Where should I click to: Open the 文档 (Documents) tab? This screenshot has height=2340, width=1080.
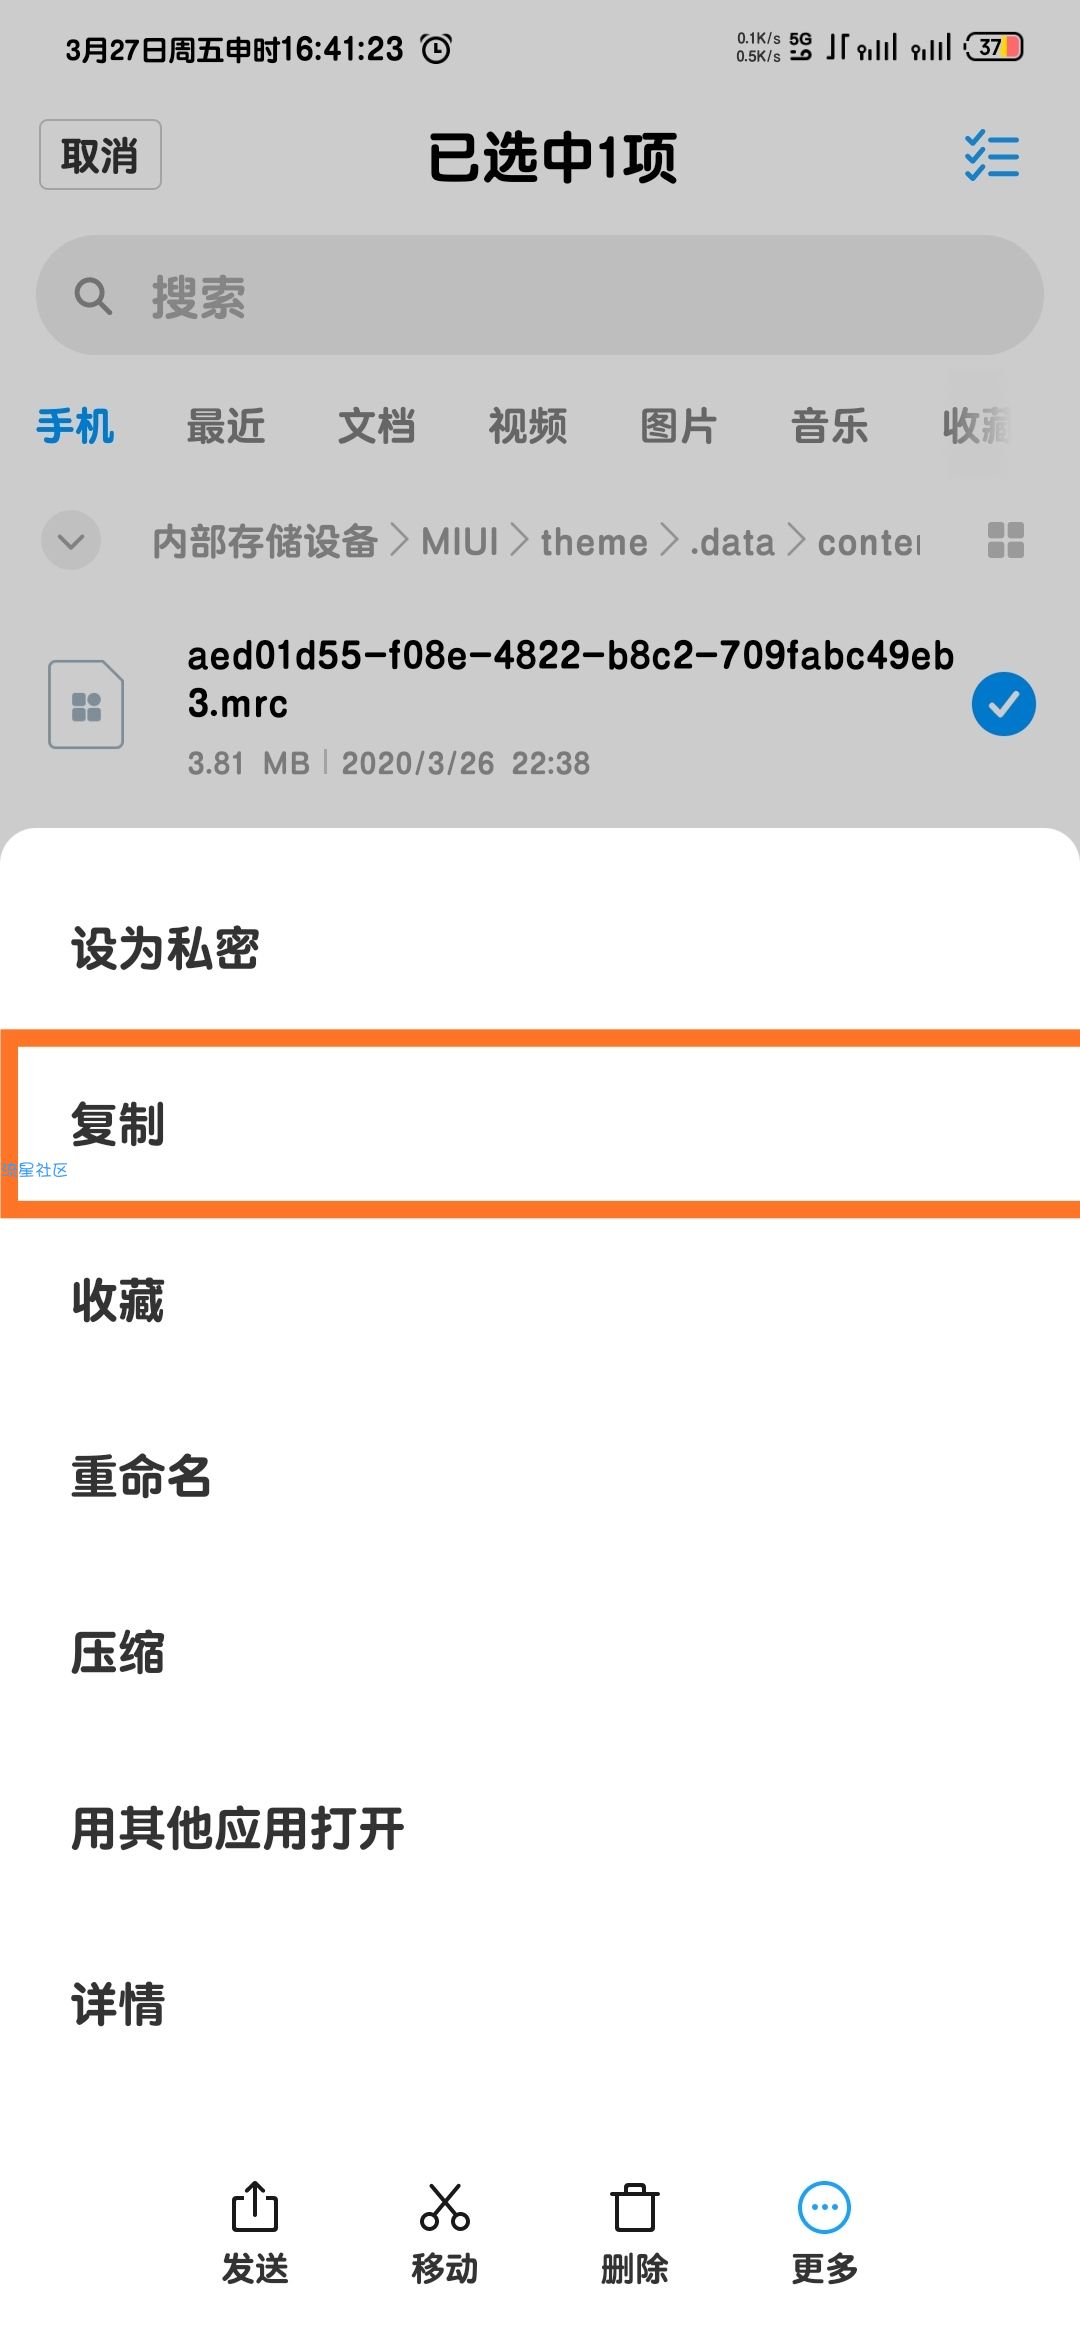point(377,426)
